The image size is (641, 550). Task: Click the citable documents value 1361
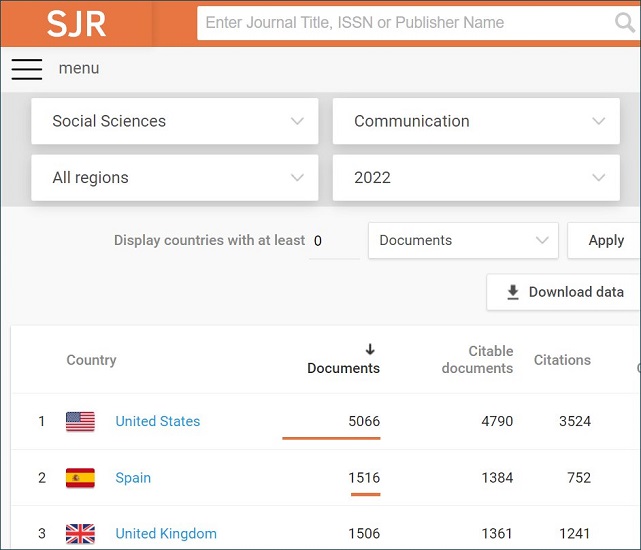point(497,534)
